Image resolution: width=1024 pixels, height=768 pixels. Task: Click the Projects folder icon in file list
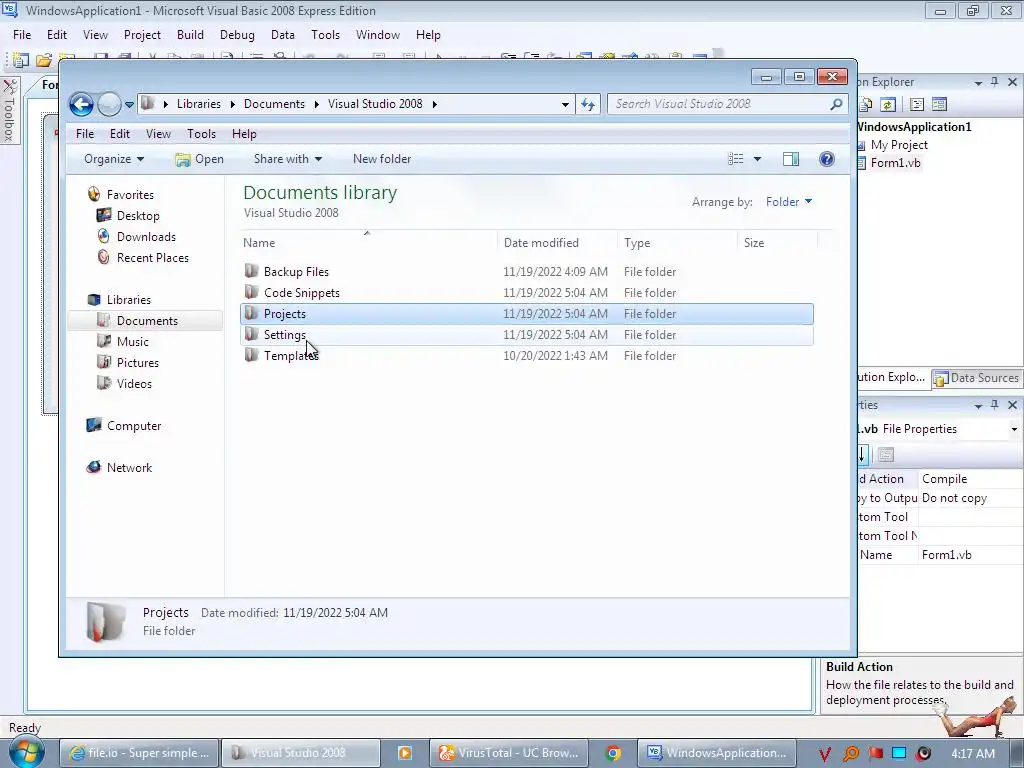(x=251, y=313)
